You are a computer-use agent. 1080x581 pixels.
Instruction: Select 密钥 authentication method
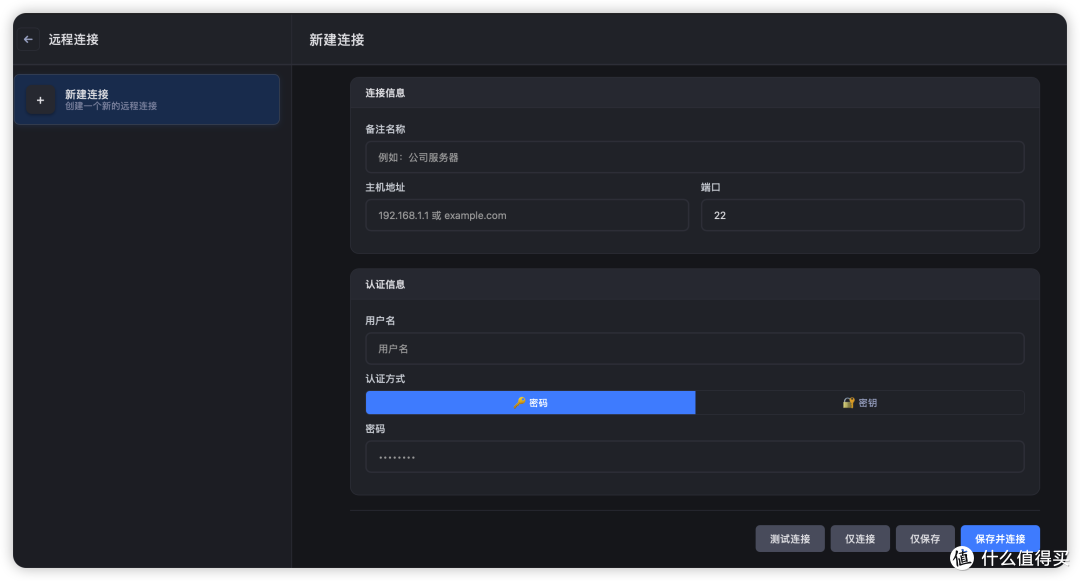[860, 403]
